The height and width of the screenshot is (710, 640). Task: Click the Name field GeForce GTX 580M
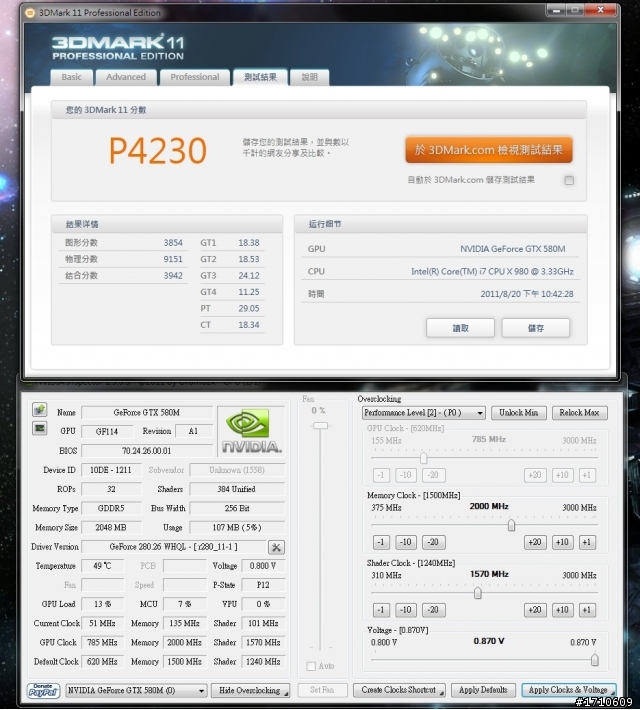click(x=147, y=413)
